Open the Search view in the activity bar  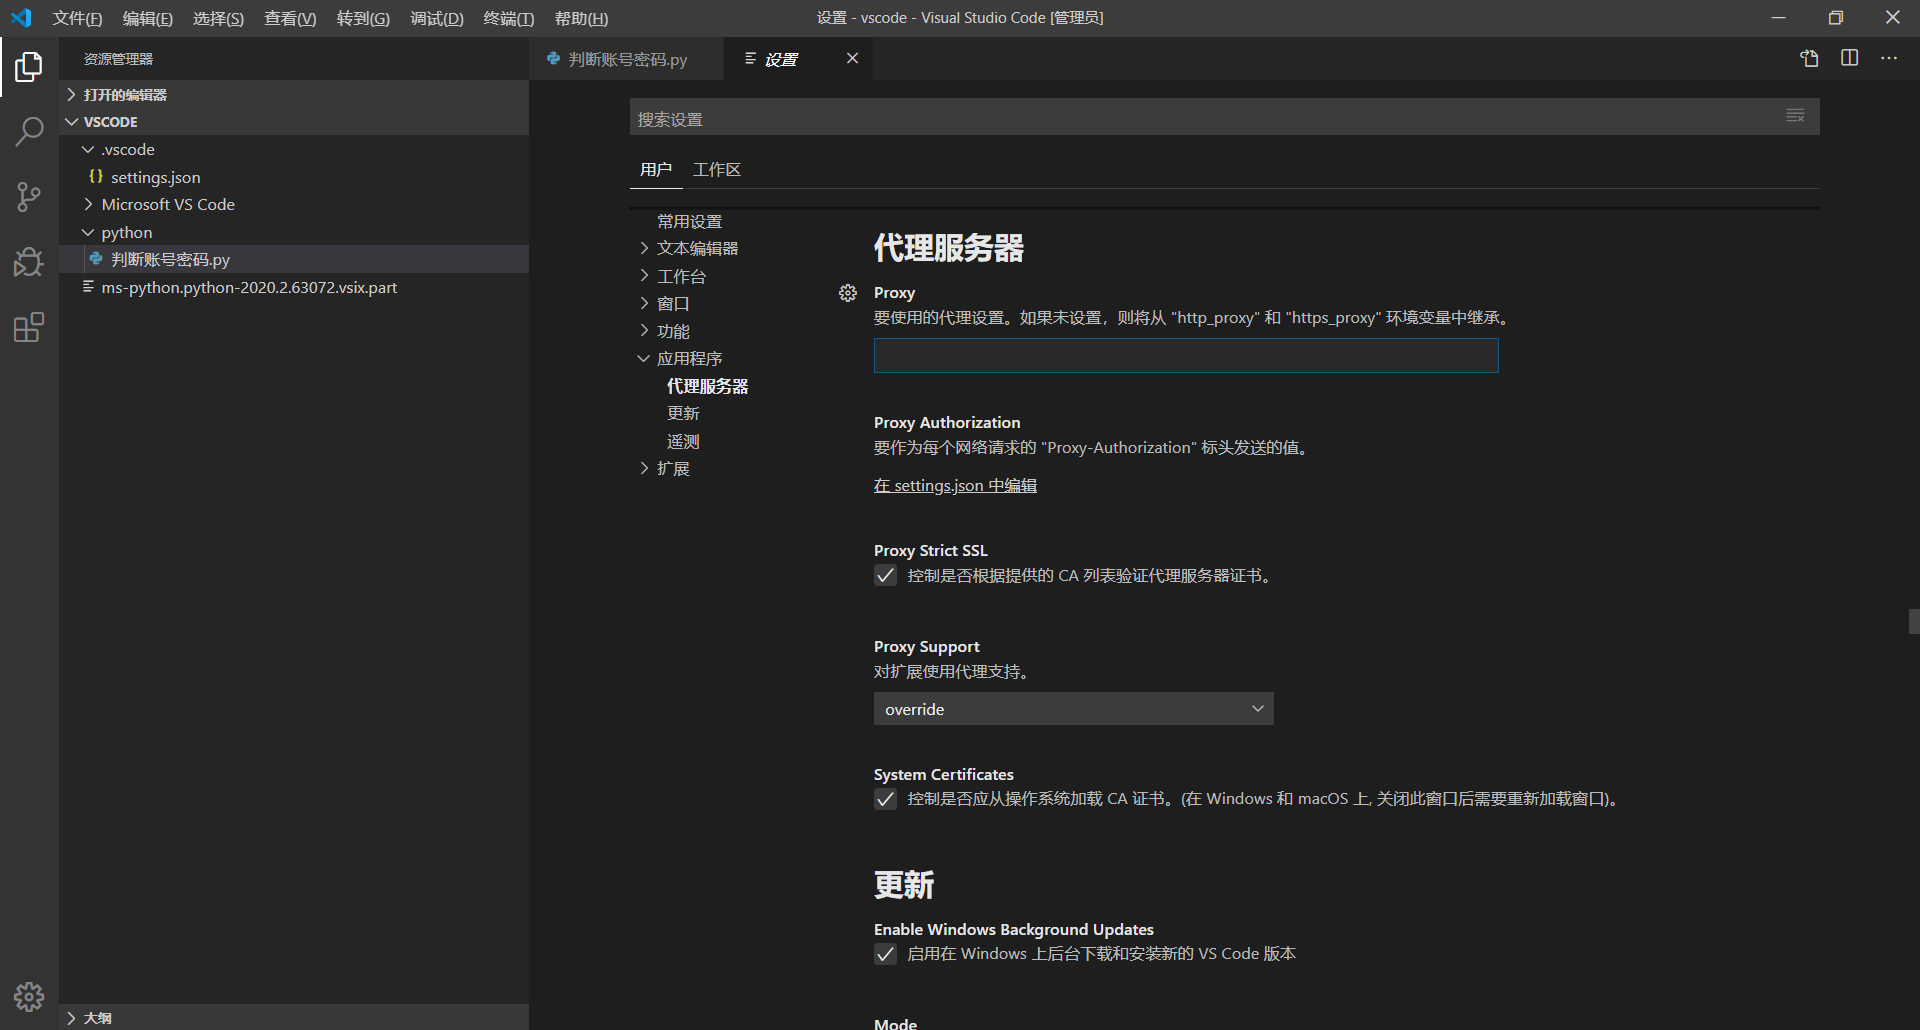(29, 131)
